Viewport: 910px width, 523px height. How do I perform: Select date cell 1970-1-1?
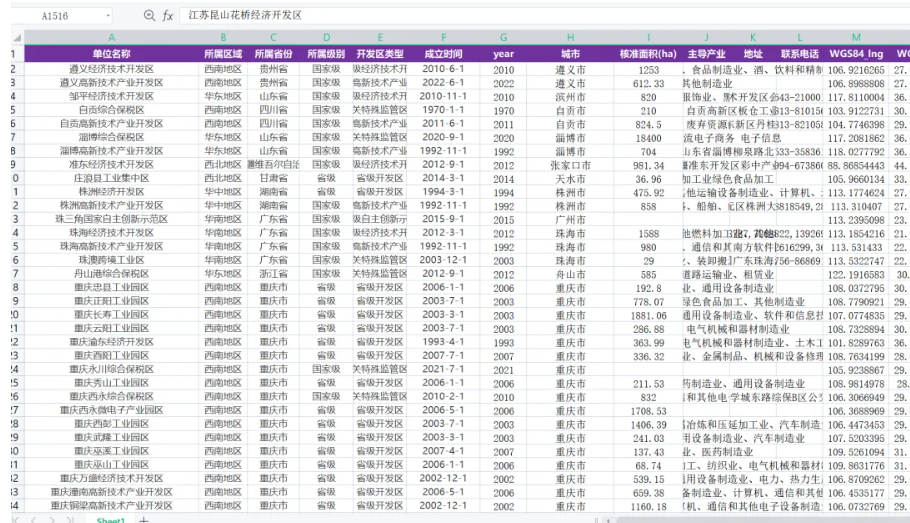443,110
